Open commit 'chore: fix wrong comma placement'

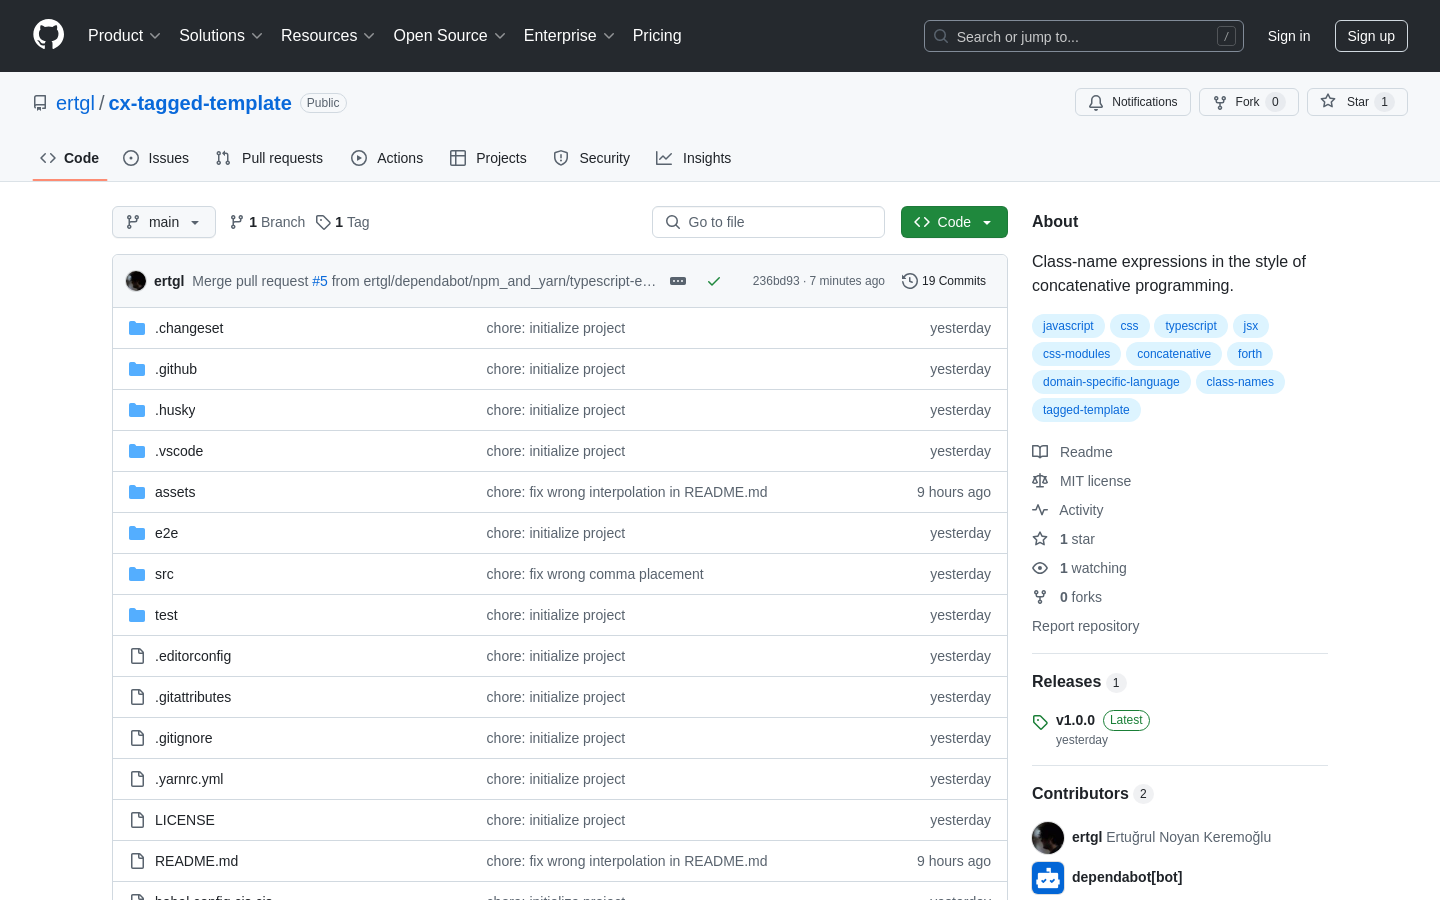tap(595, 574)
